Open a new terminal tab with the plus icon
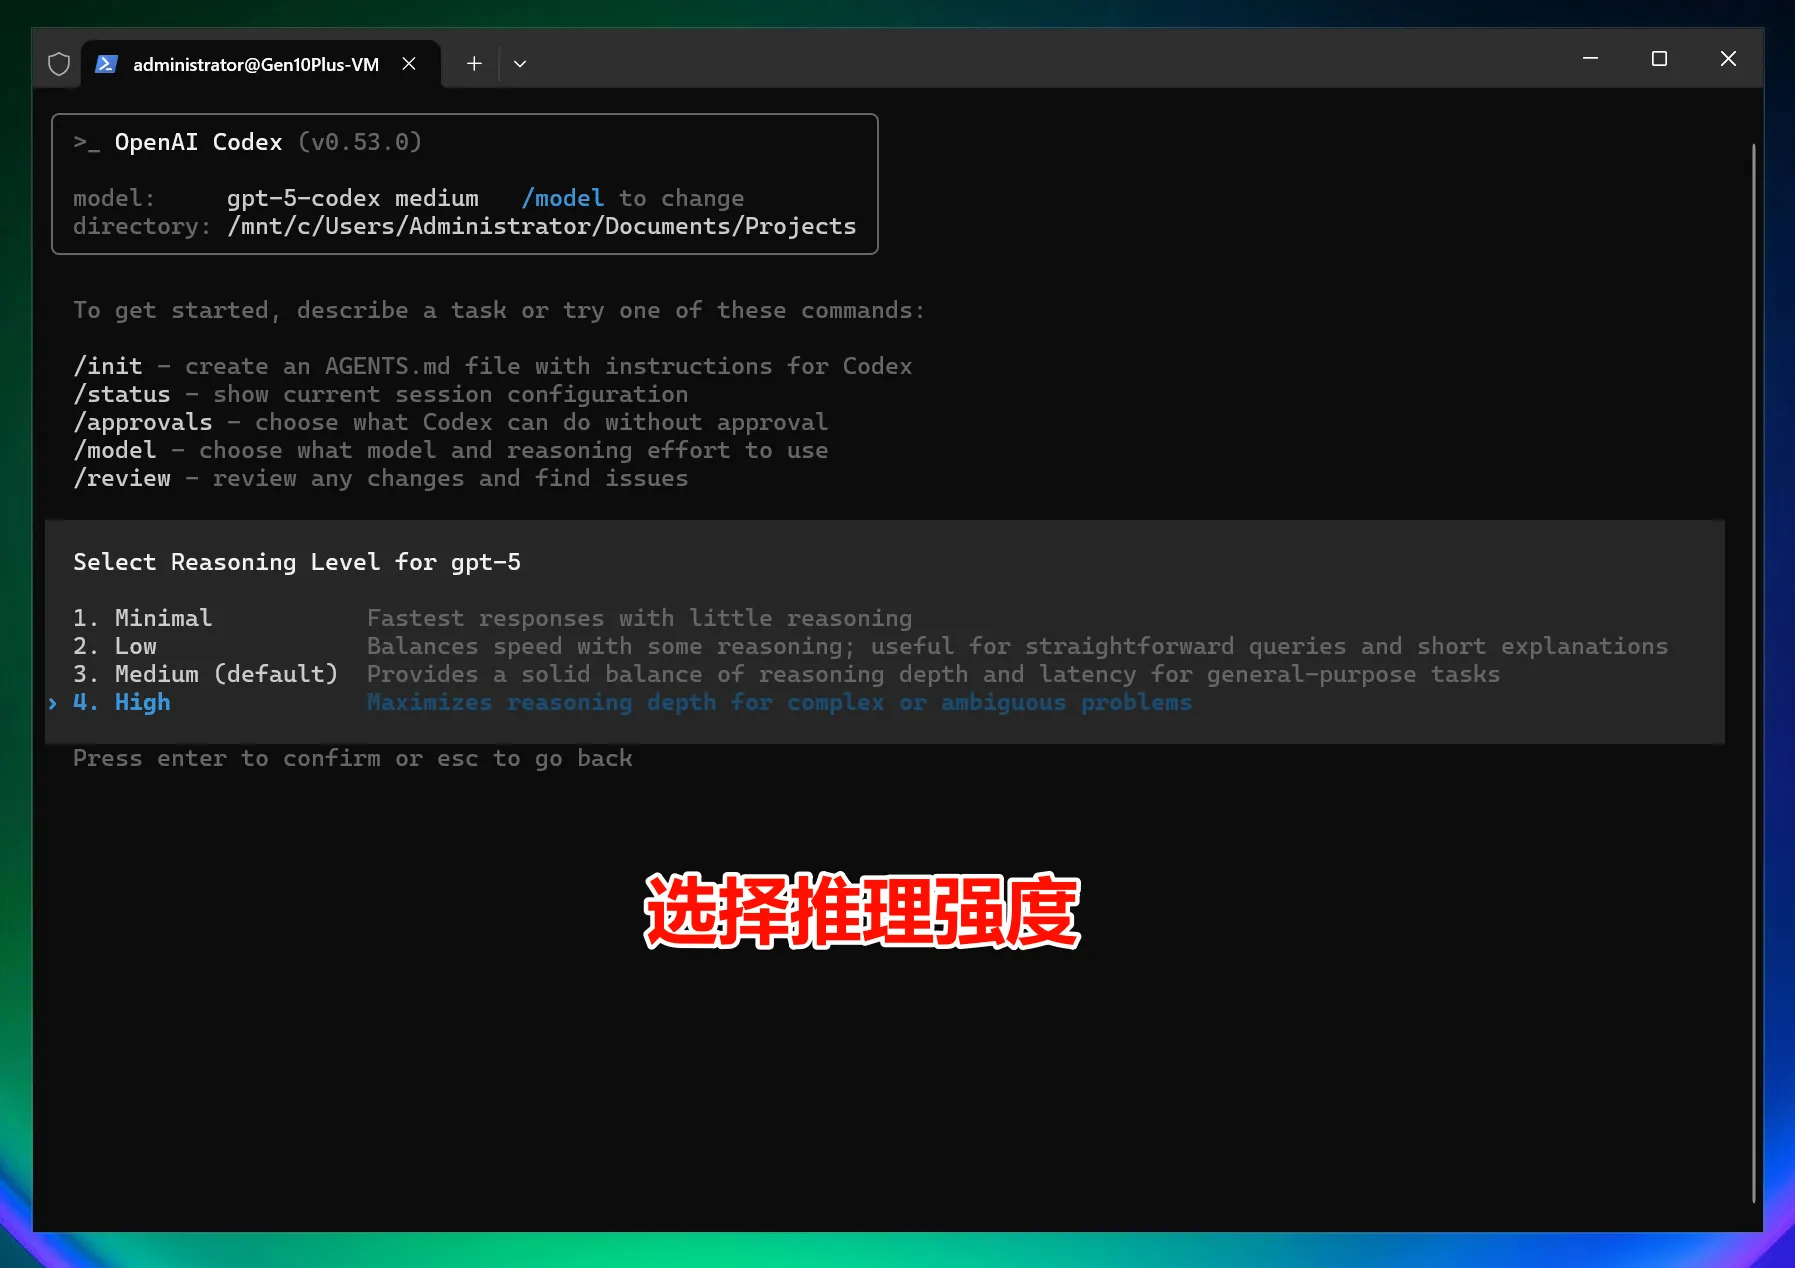The image size is (1795, 1268). [x=473, y=63]
